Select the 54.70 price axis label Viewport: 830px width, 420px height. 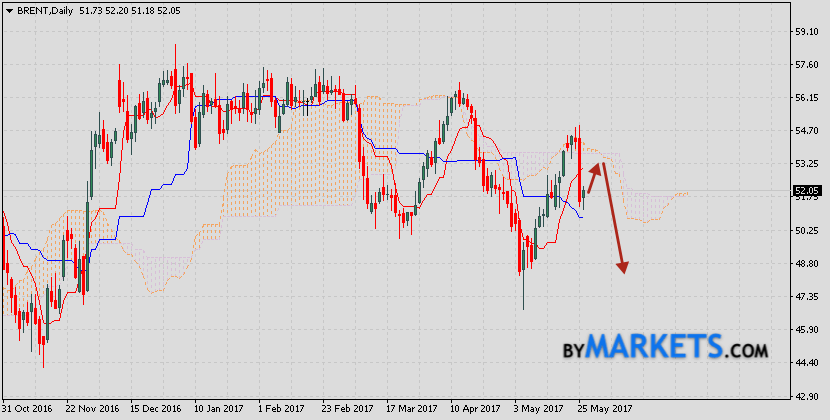804,131
